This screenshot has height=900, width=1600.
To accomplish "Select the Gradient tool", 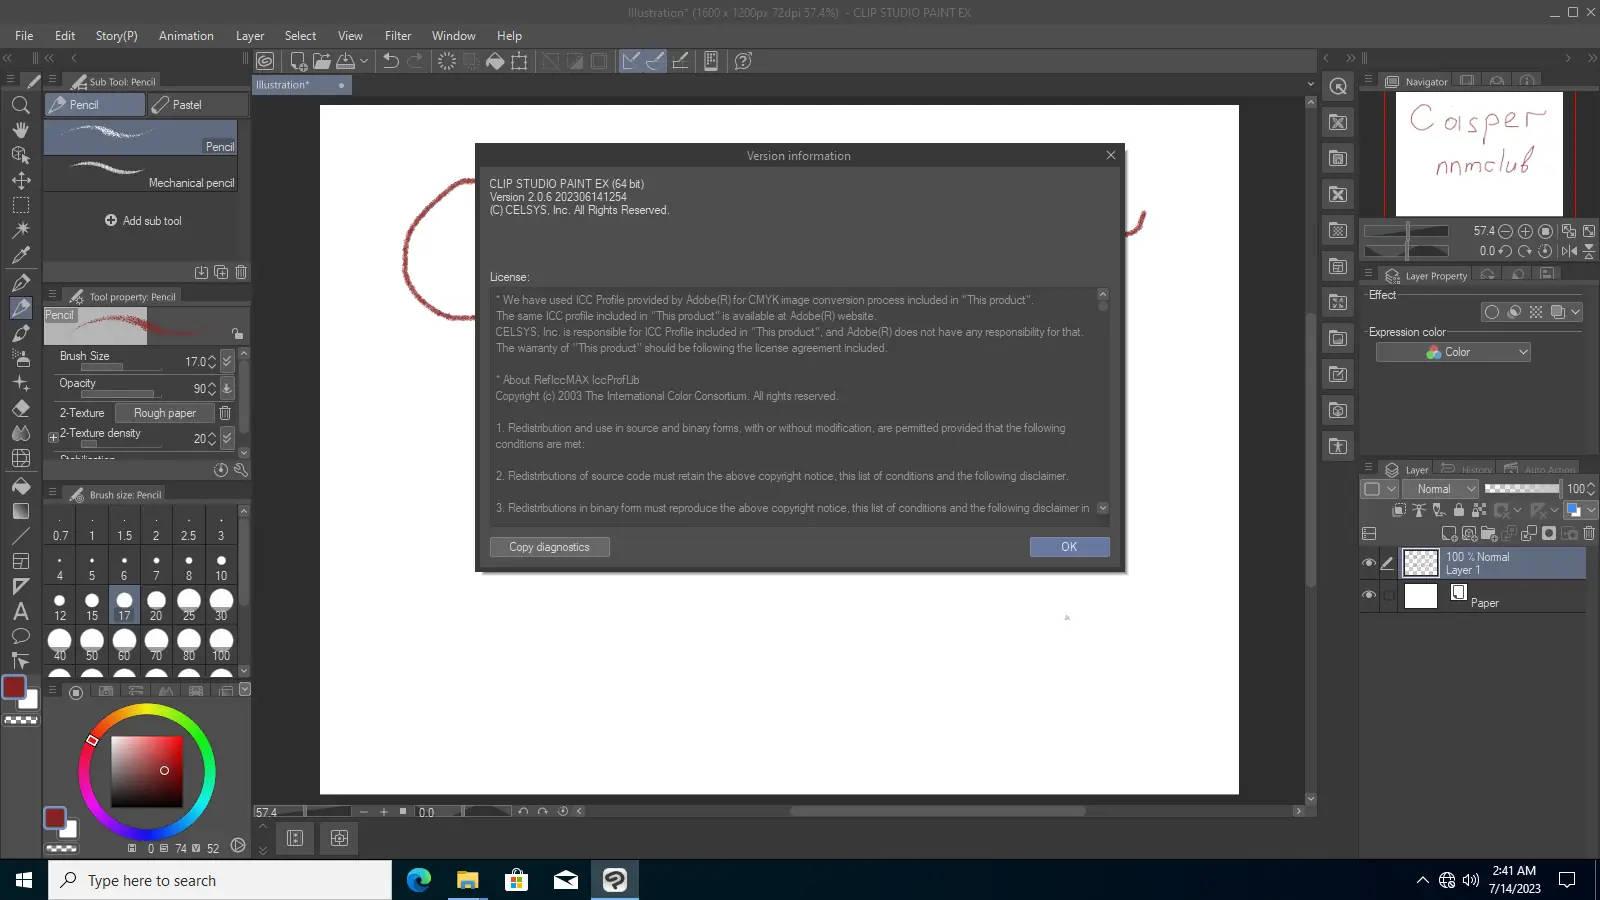I will [20, 511].
